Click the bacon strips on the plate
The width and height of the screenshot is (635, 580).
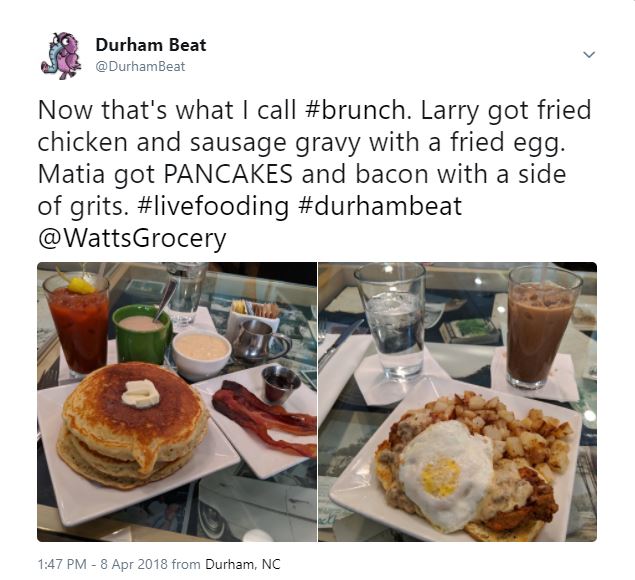coord(264,418)
